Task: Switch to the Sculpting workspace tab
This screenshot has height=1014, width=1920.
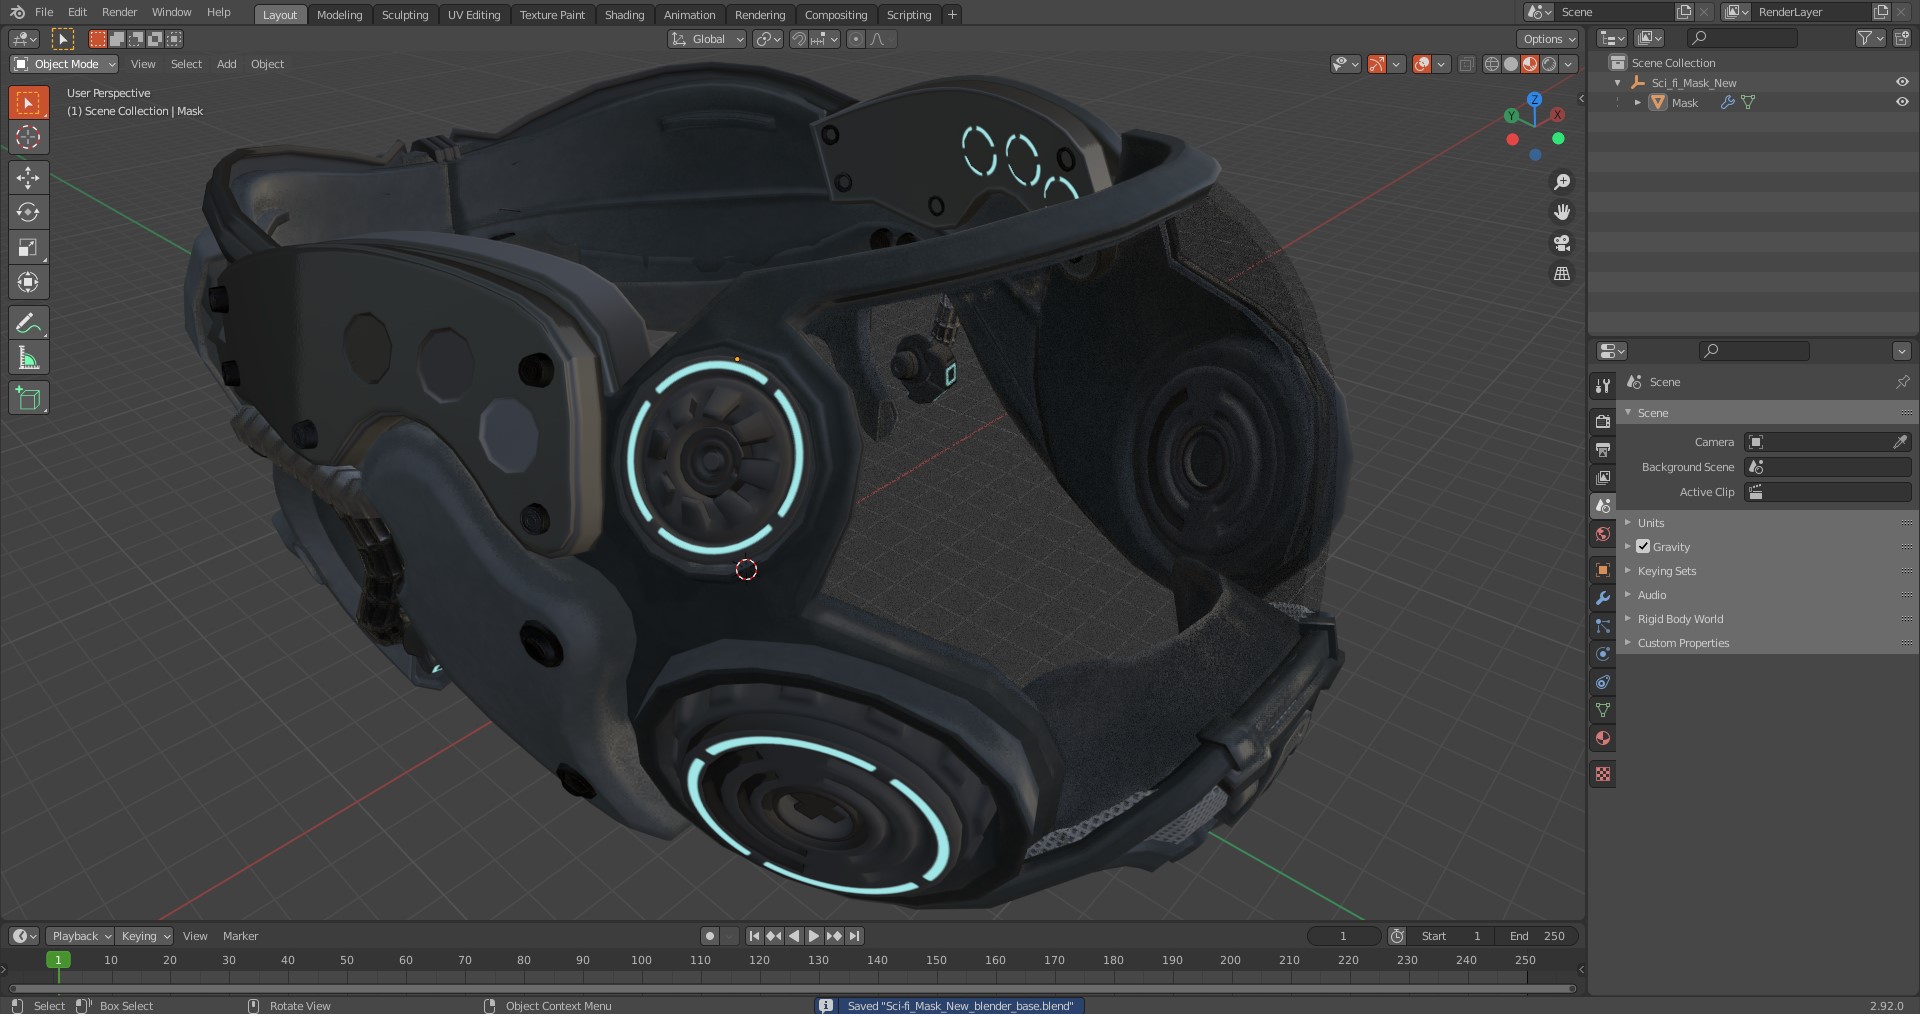Action: 405,15
